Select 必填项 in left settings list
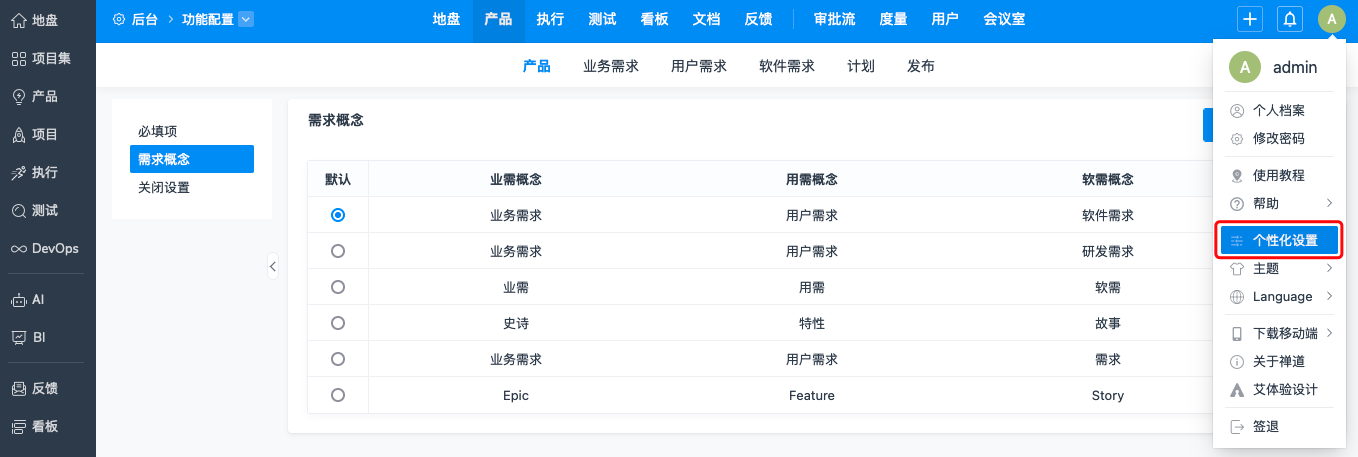This screenshot has width=1358, height=457. click(x=157, y=131)
